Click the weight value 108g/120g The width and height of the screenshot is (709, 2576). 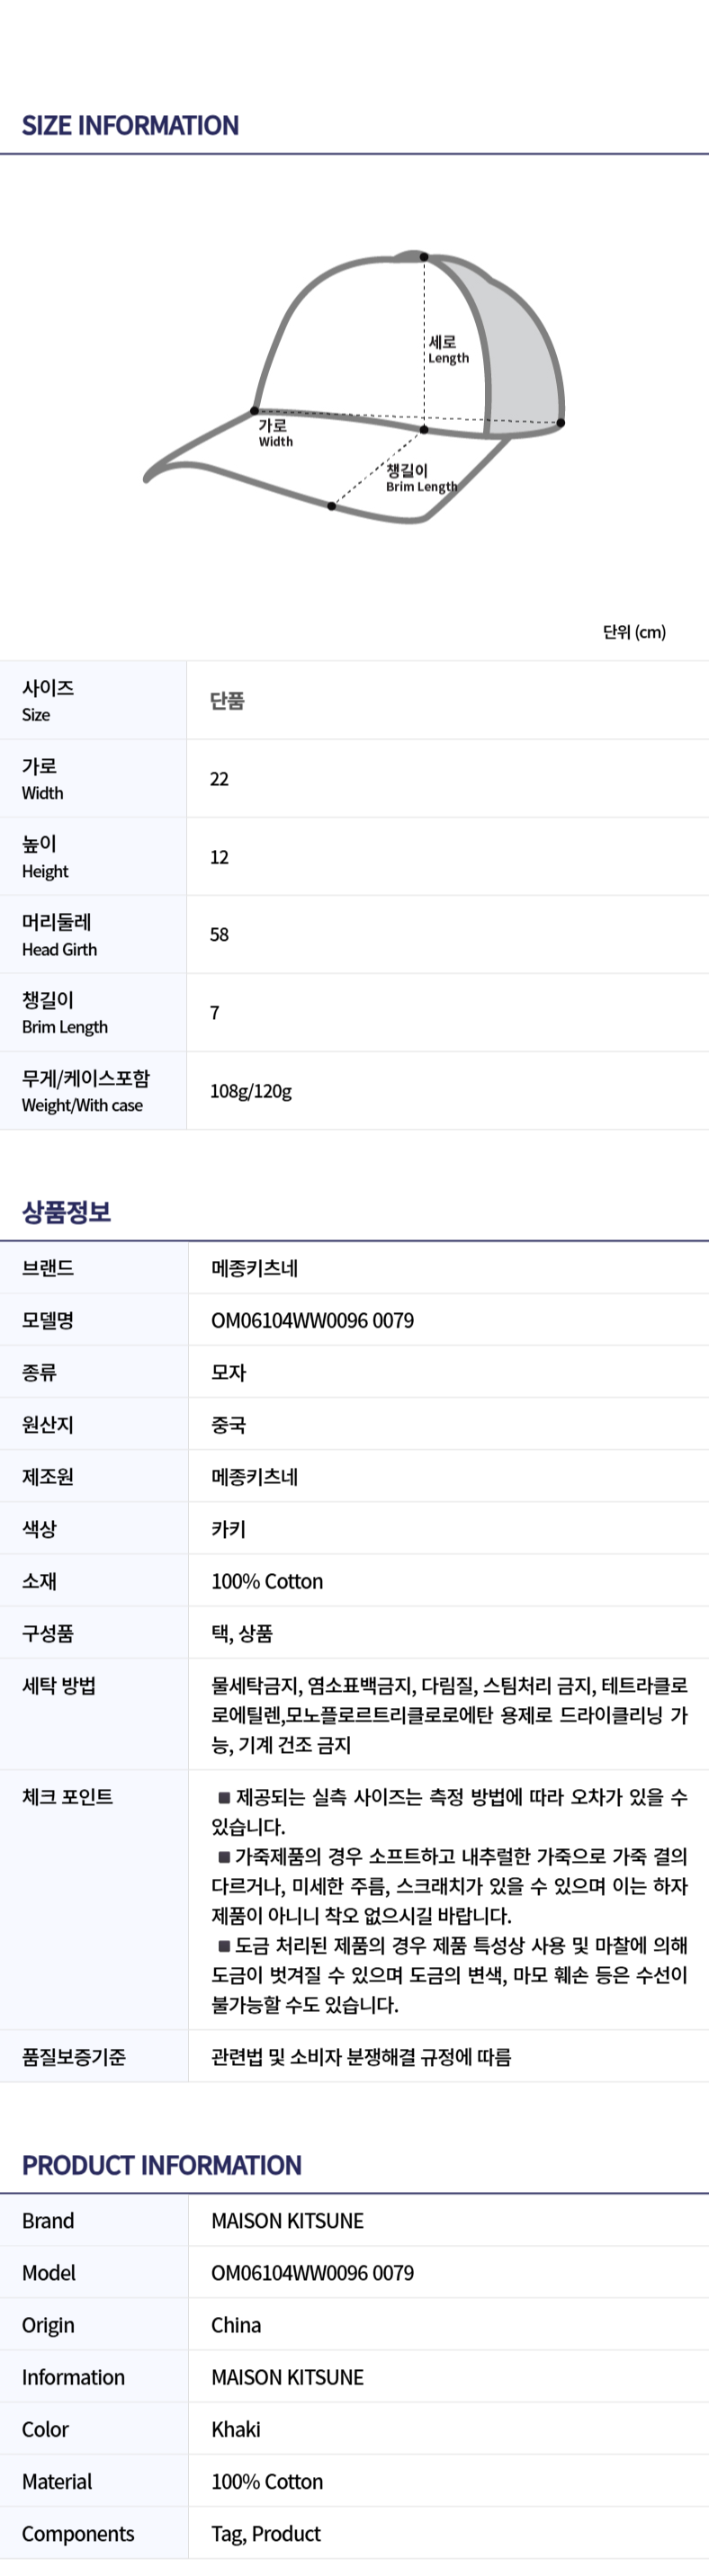[251, 1091]
